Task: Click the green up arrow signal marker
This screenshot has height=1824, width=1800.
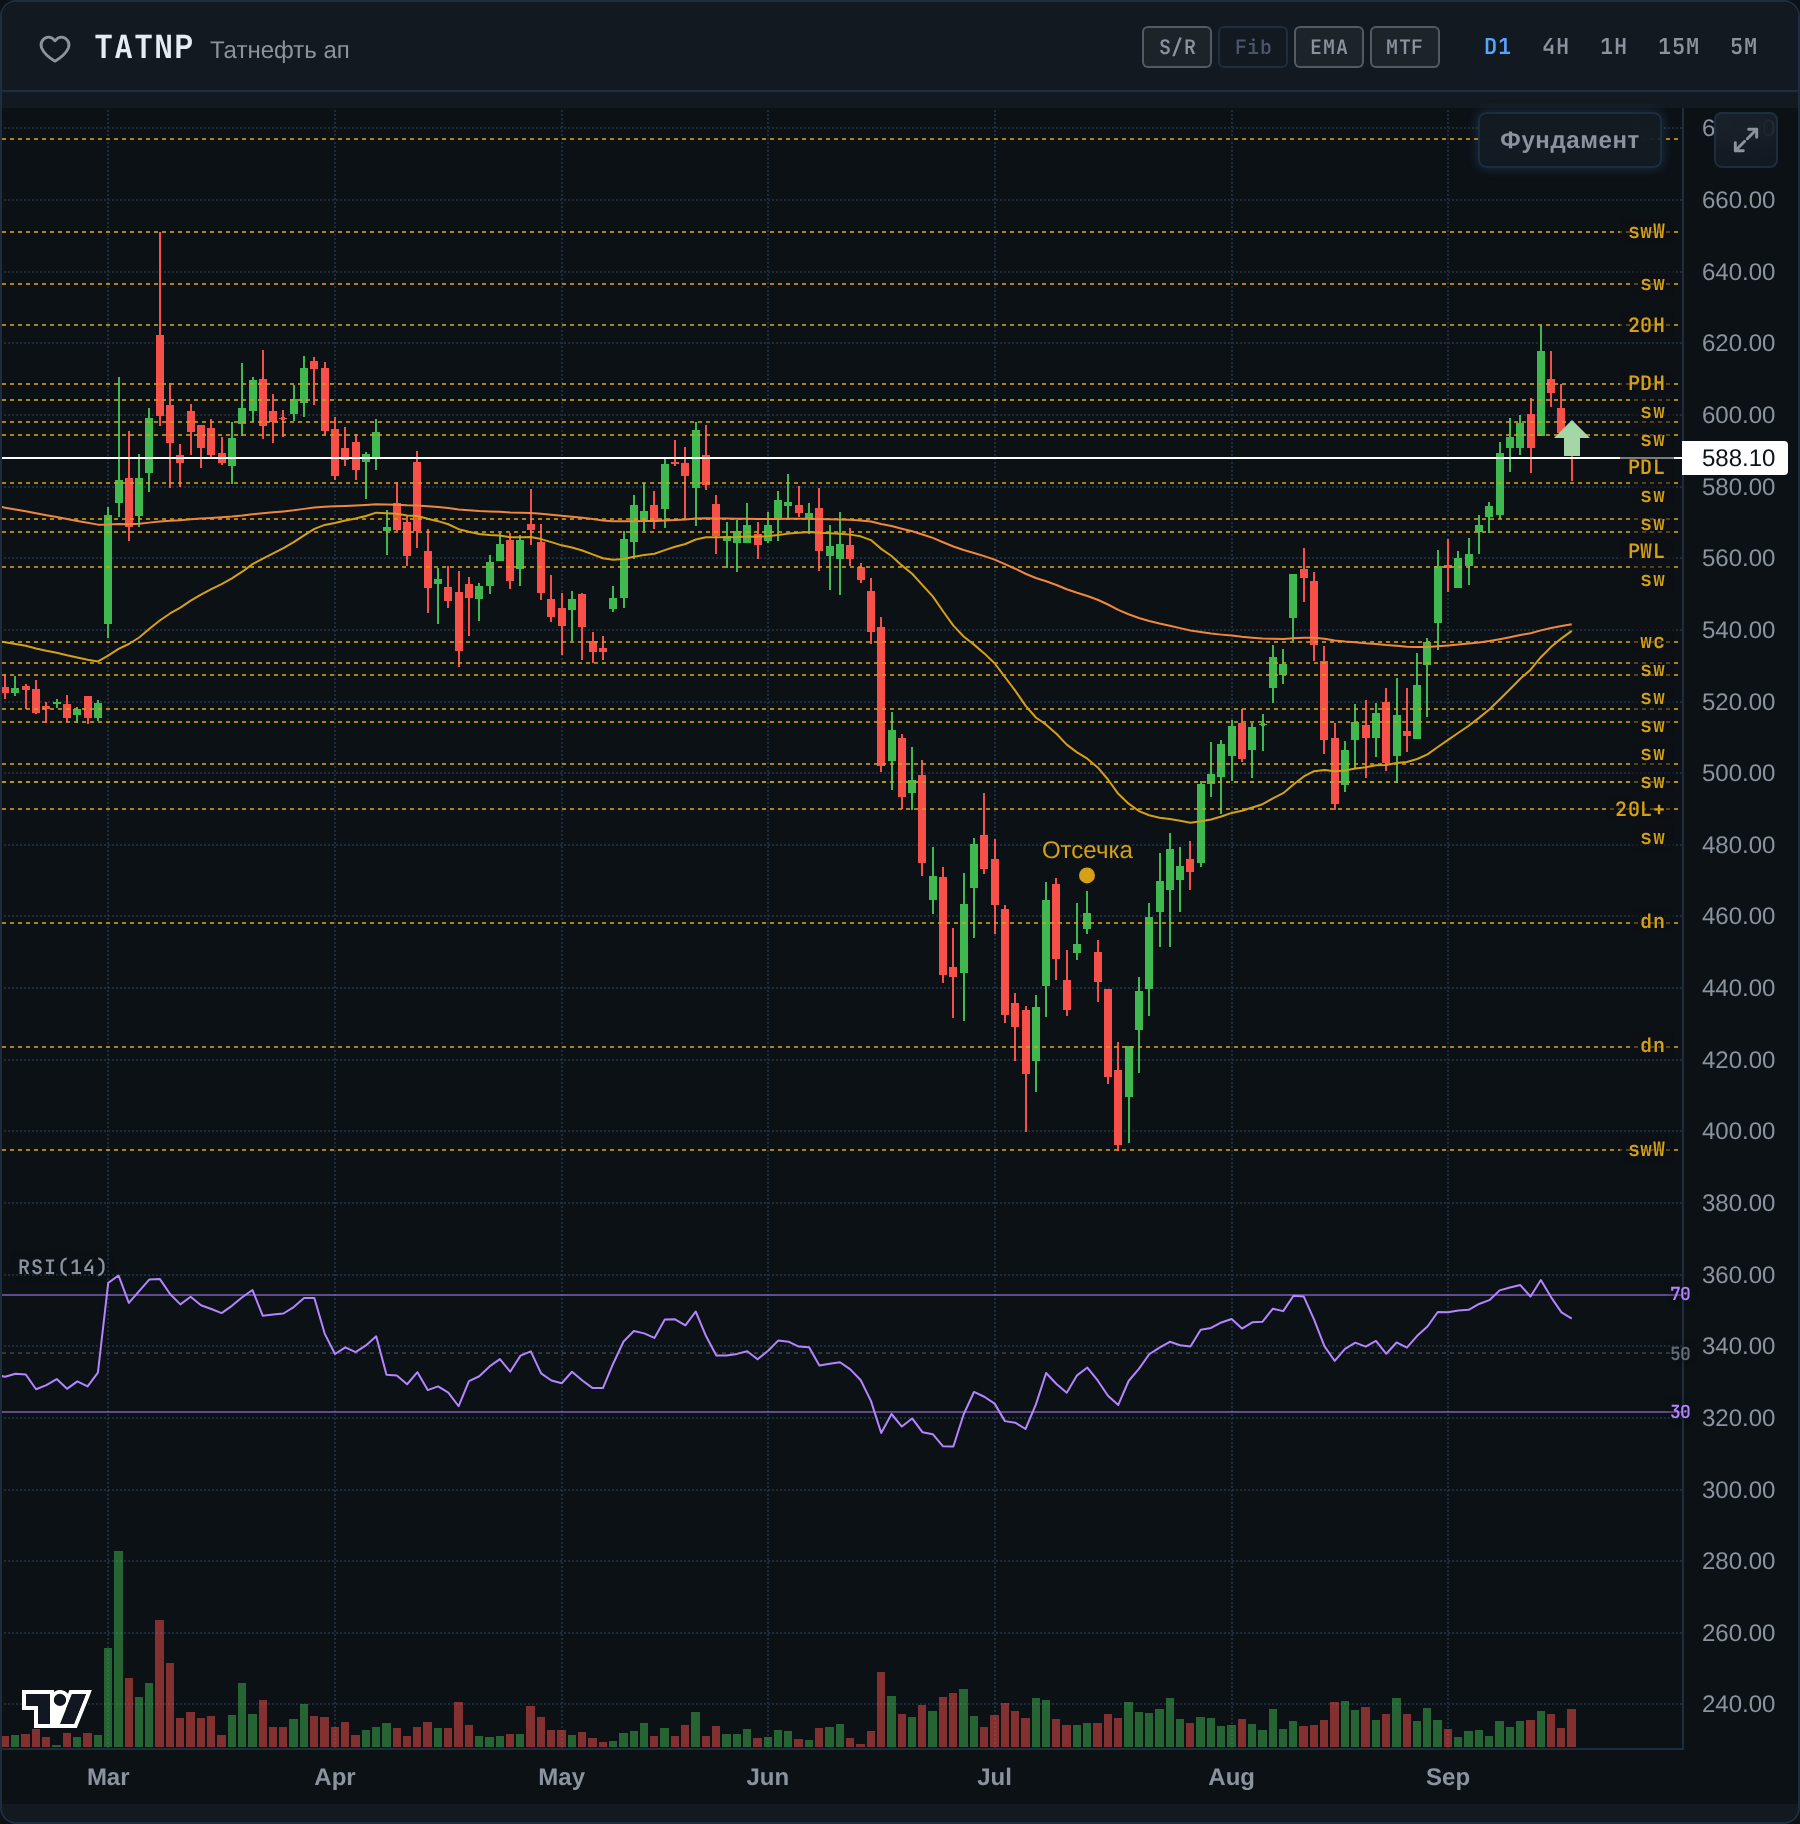Action: point(1571,438)
